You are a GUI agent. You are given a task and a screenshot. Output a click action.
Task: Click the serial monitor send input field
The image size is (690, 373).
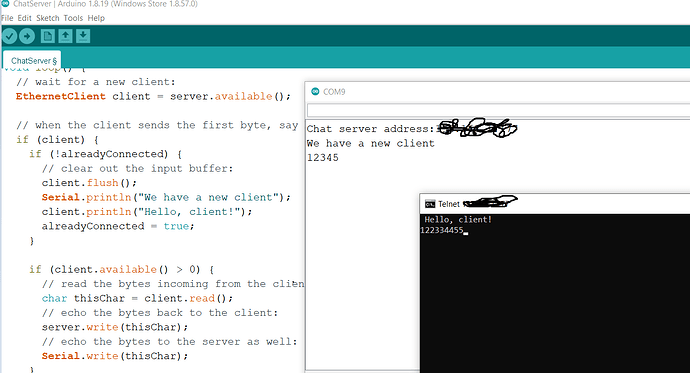498,110
